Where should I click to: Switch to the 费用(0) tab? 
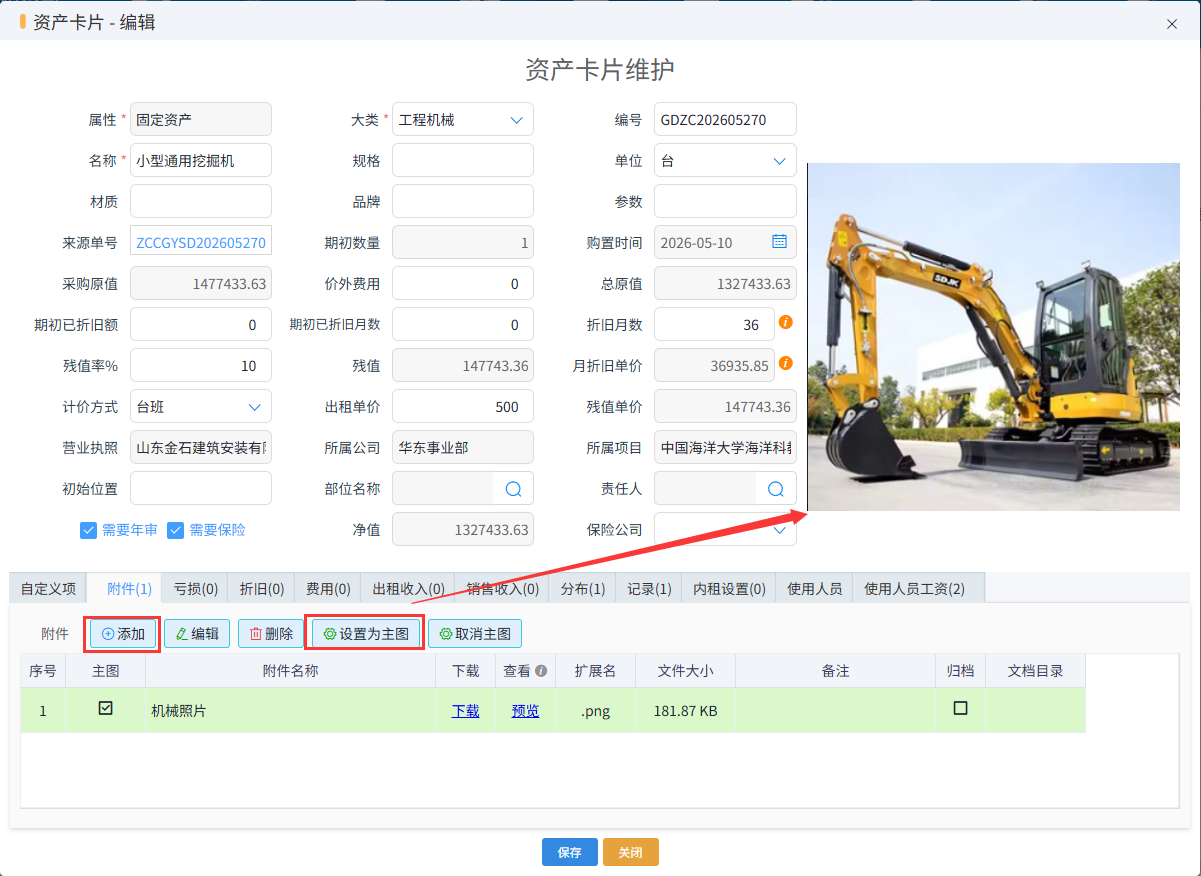point(327,589)
